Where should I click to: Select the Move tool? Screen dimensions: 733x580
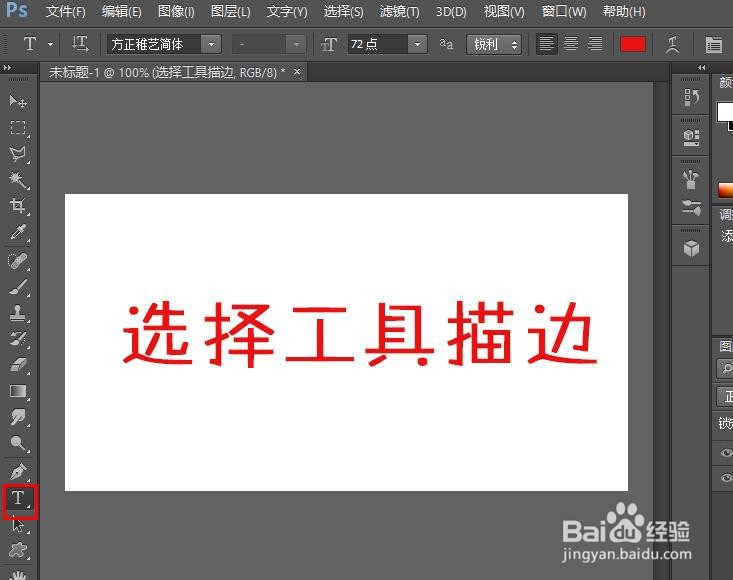click(18, 101)
